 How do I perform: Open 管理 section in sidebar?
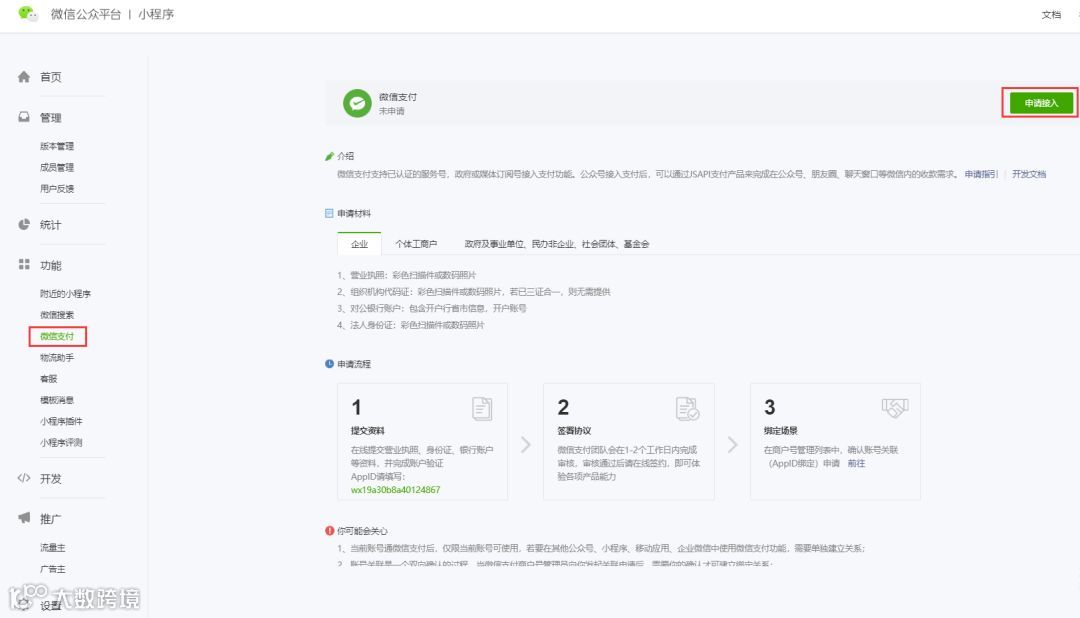click(x=50, y=118)
